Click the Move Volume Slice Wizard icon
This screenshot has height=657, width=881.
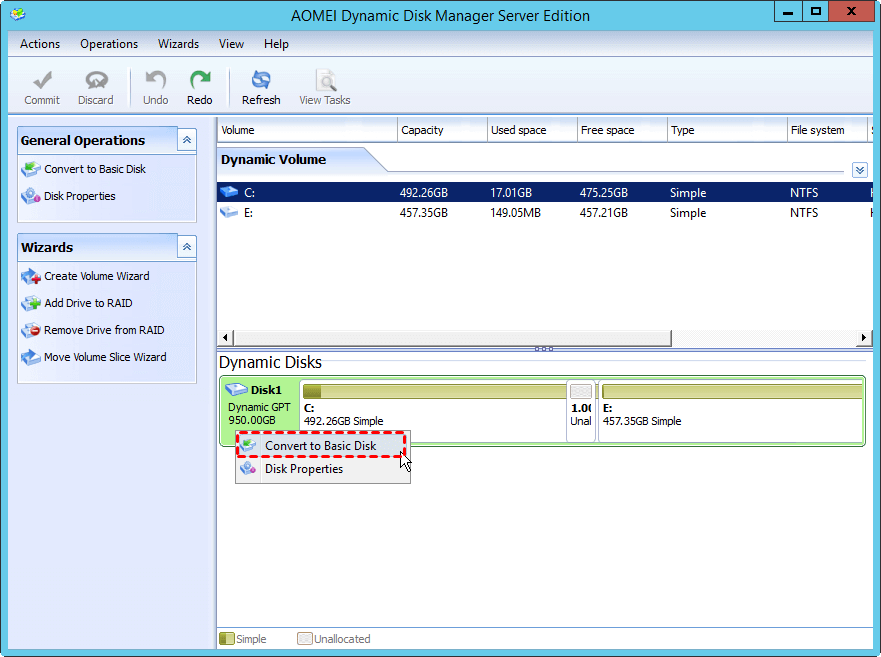(31, 357)
